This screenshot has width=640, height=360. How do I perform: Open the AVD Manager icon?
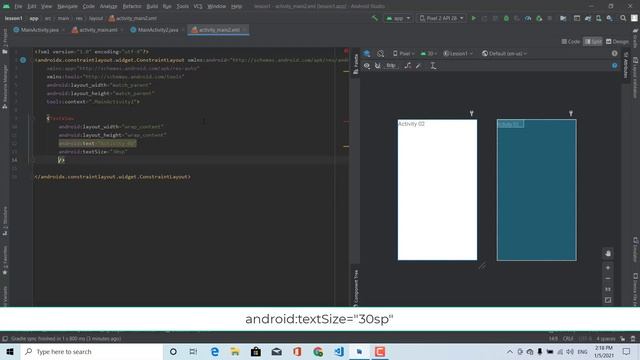(599, 18)
